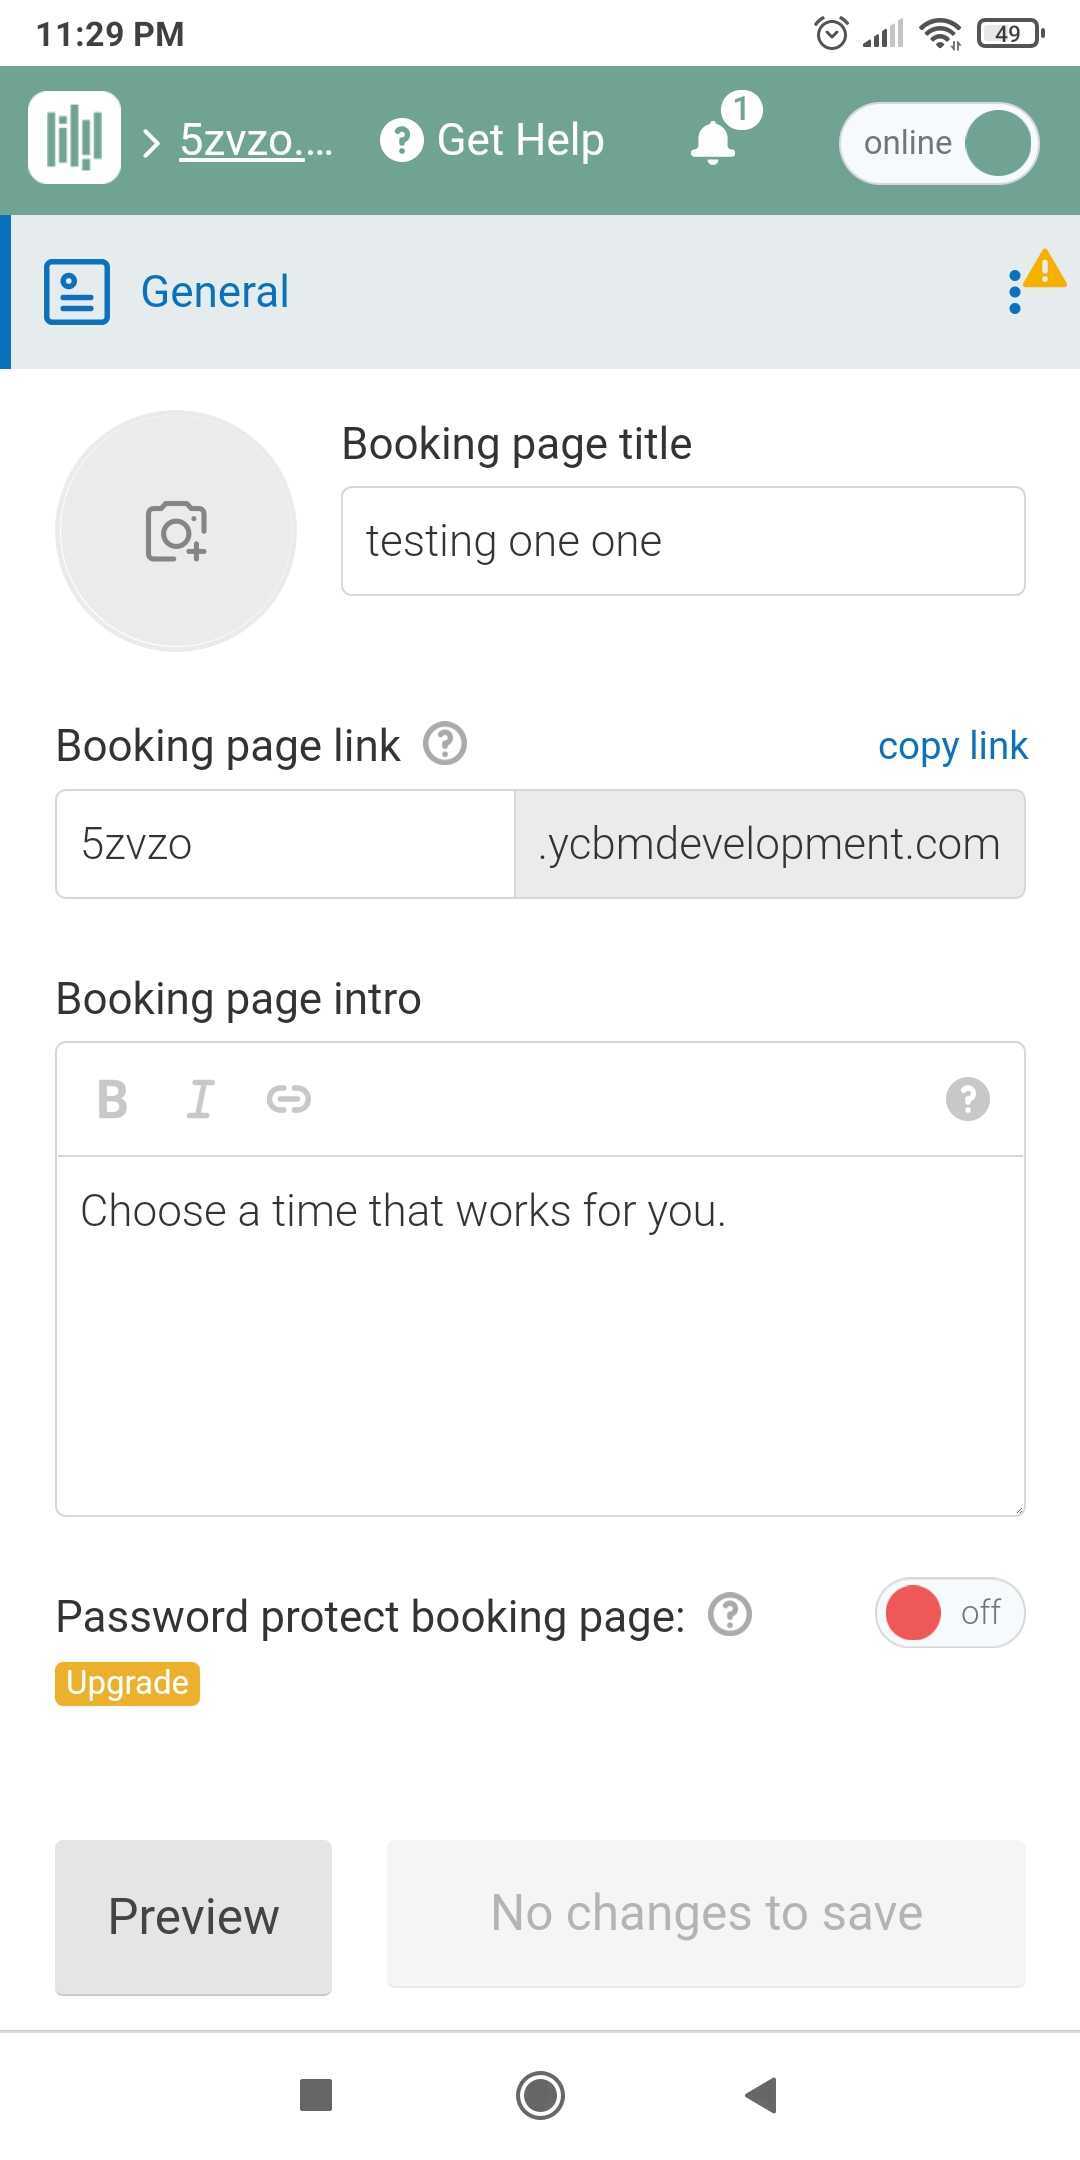
Task: Apply italic formatting in intro editor
Action: point(200,1100)
